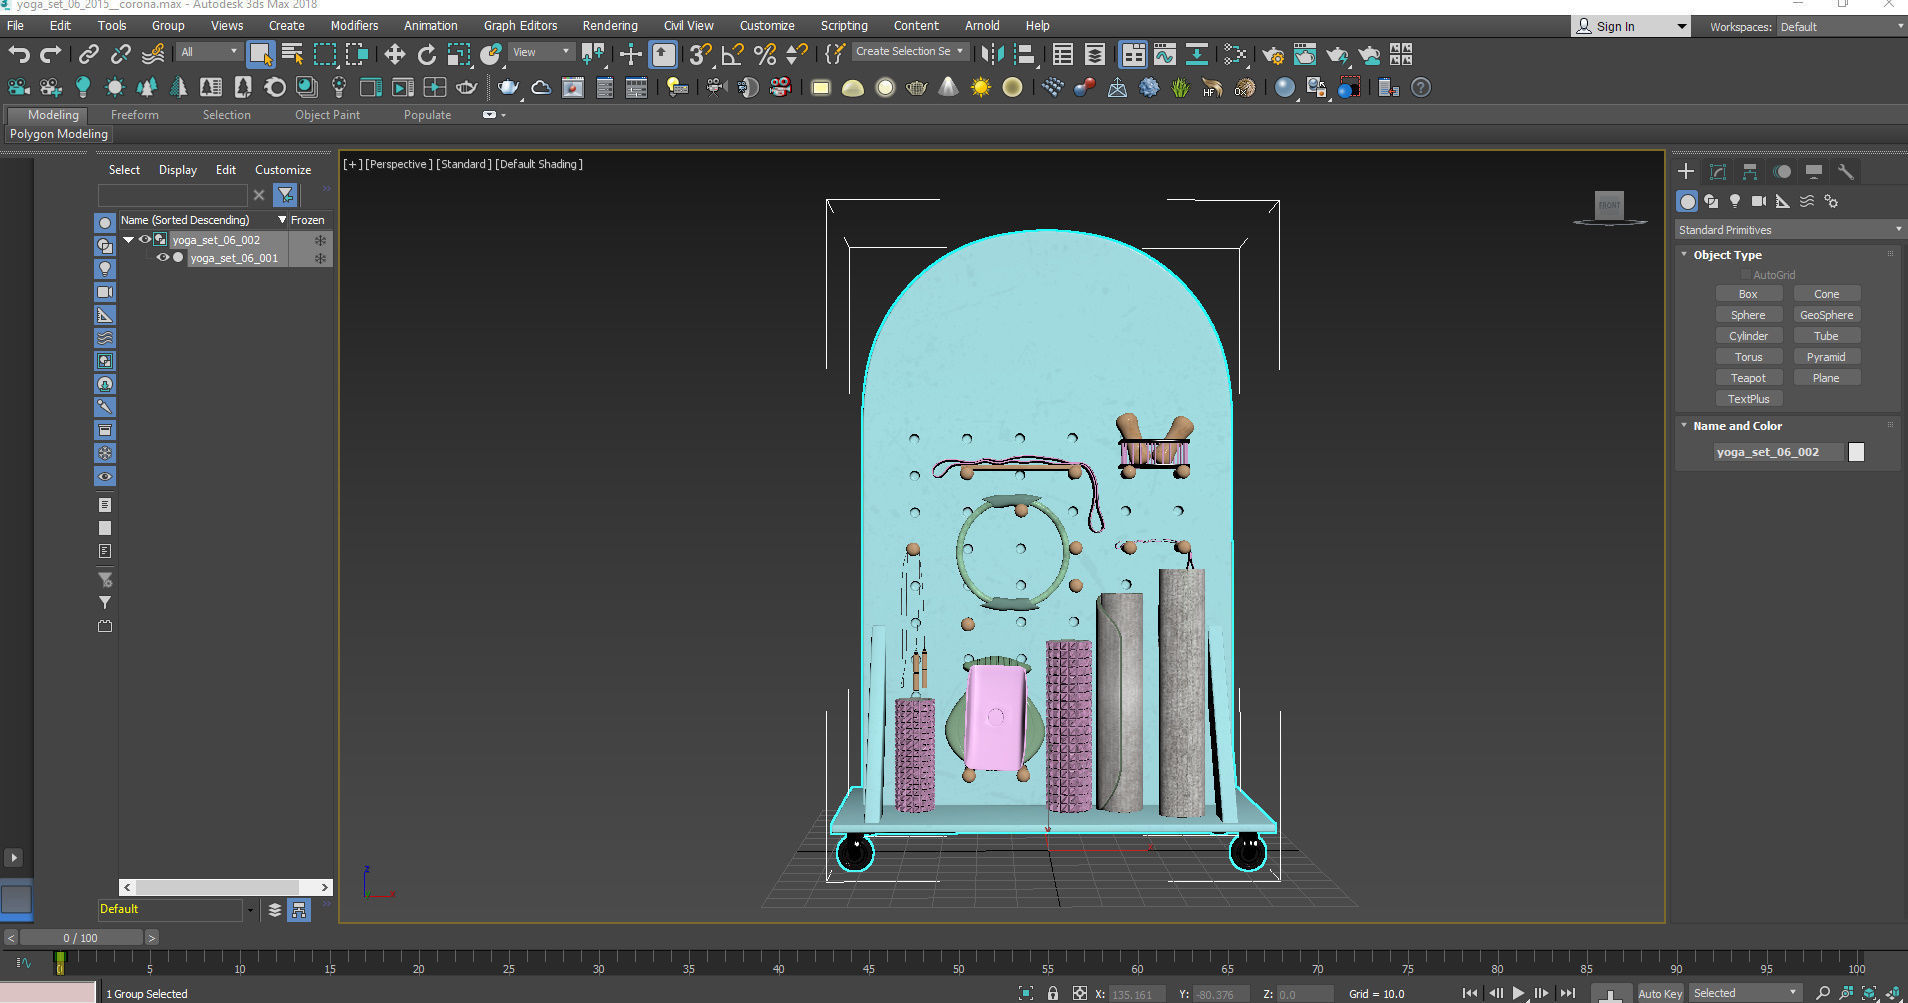1908x1003 pixels.
Task: Click the Teapot primitive button
Action: [1748, 378]
